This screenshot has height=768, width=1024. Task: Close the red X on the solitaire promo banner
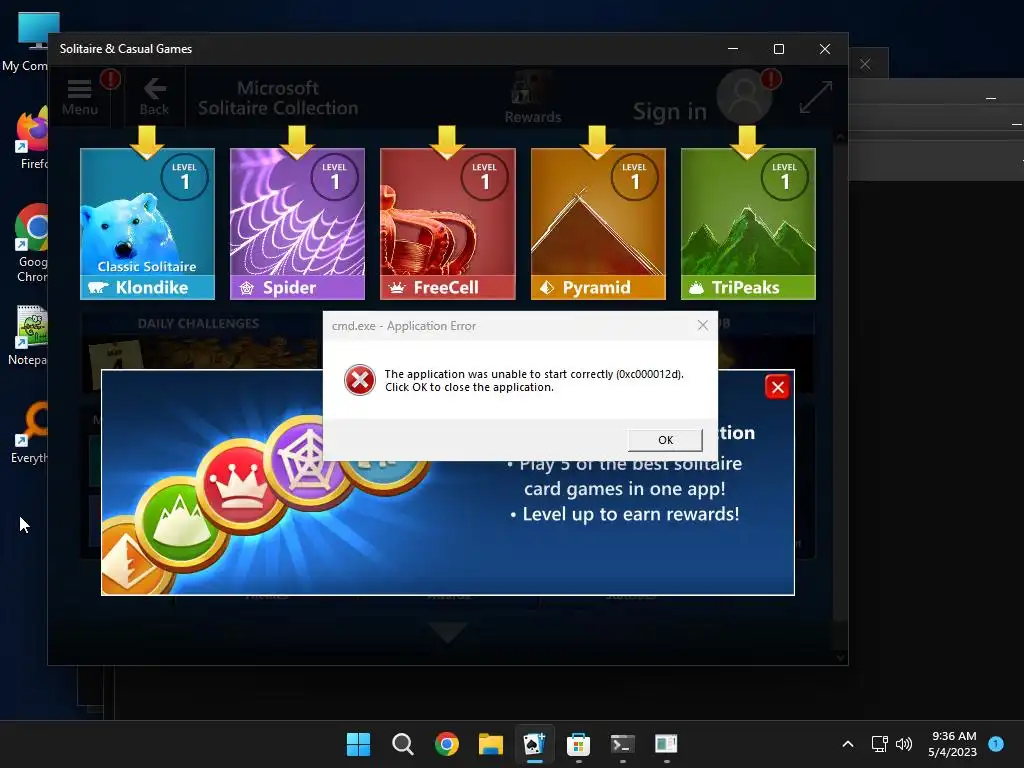(777, 387)
